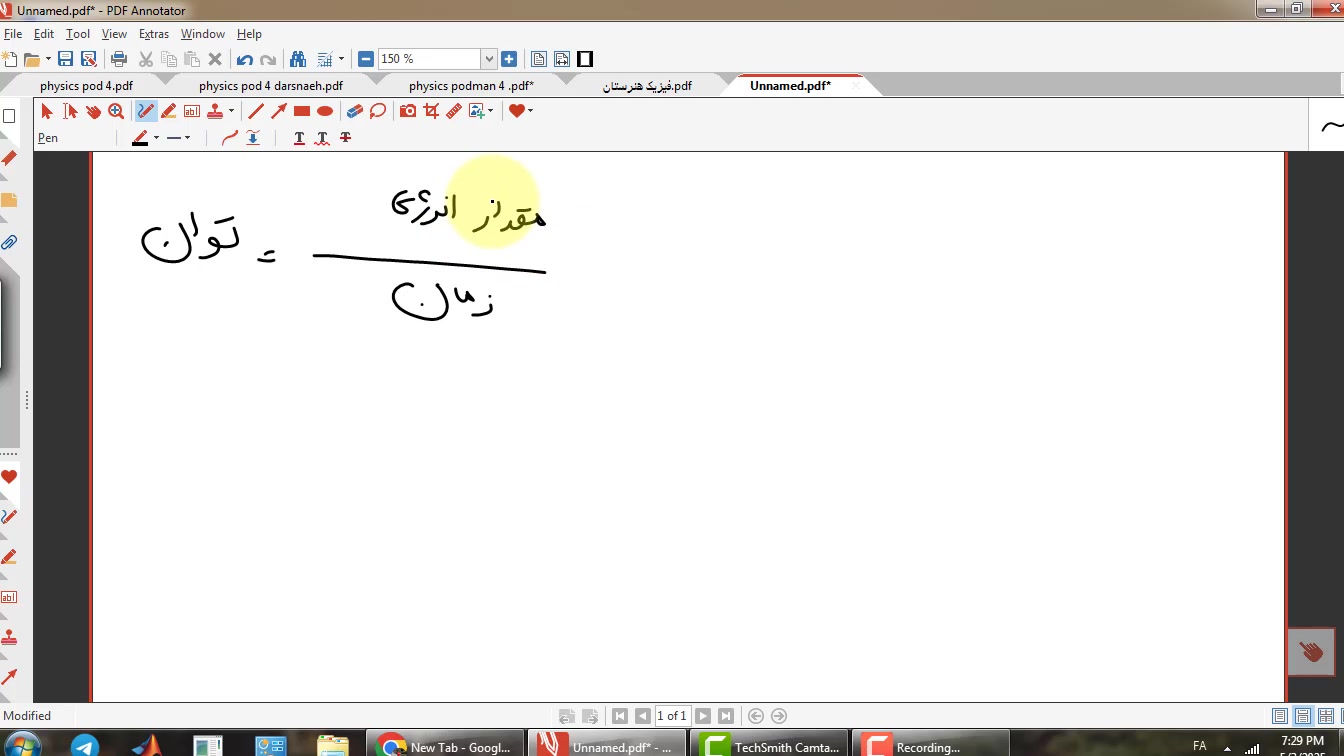
Task: Activate the Pan hand tool
Action: [93, 111]
